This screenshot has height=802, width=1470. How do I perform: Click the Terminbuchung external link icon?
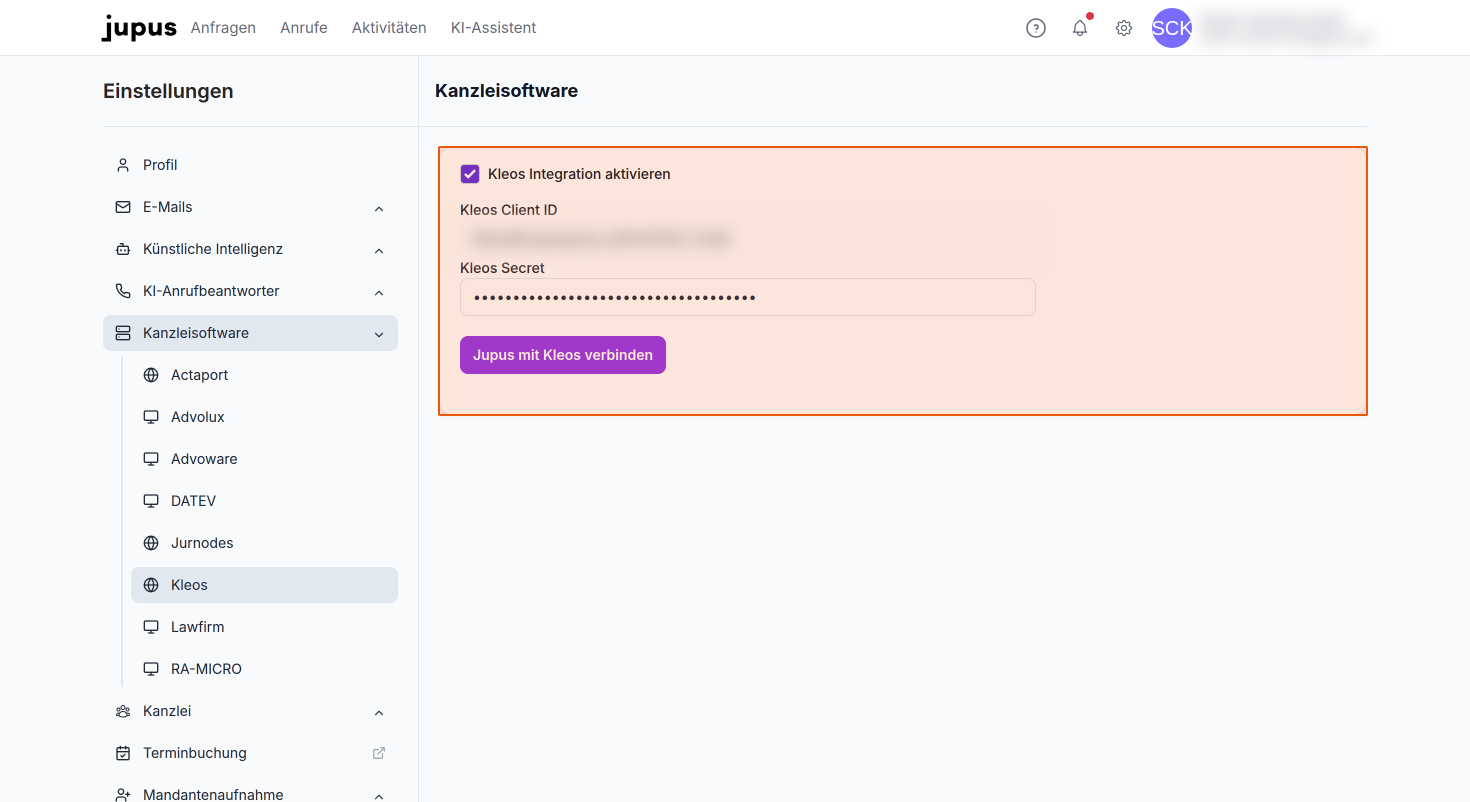point(379,753)
